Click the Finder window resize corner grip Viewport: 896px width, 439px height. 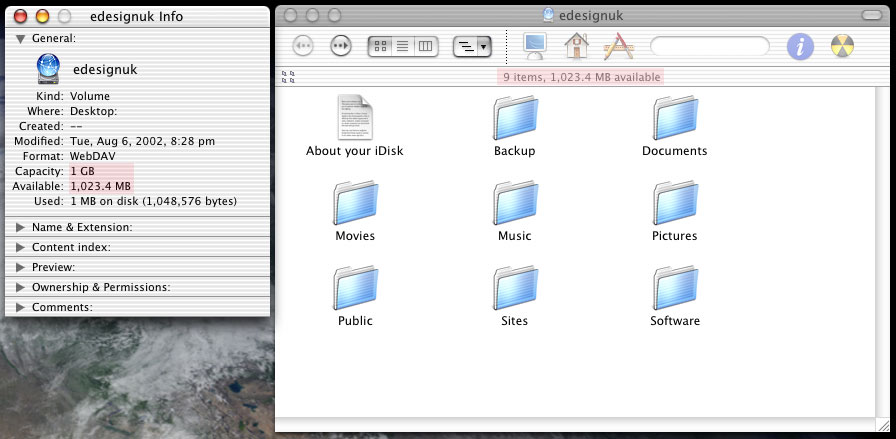pyautogui.click(x=882, y=425)
